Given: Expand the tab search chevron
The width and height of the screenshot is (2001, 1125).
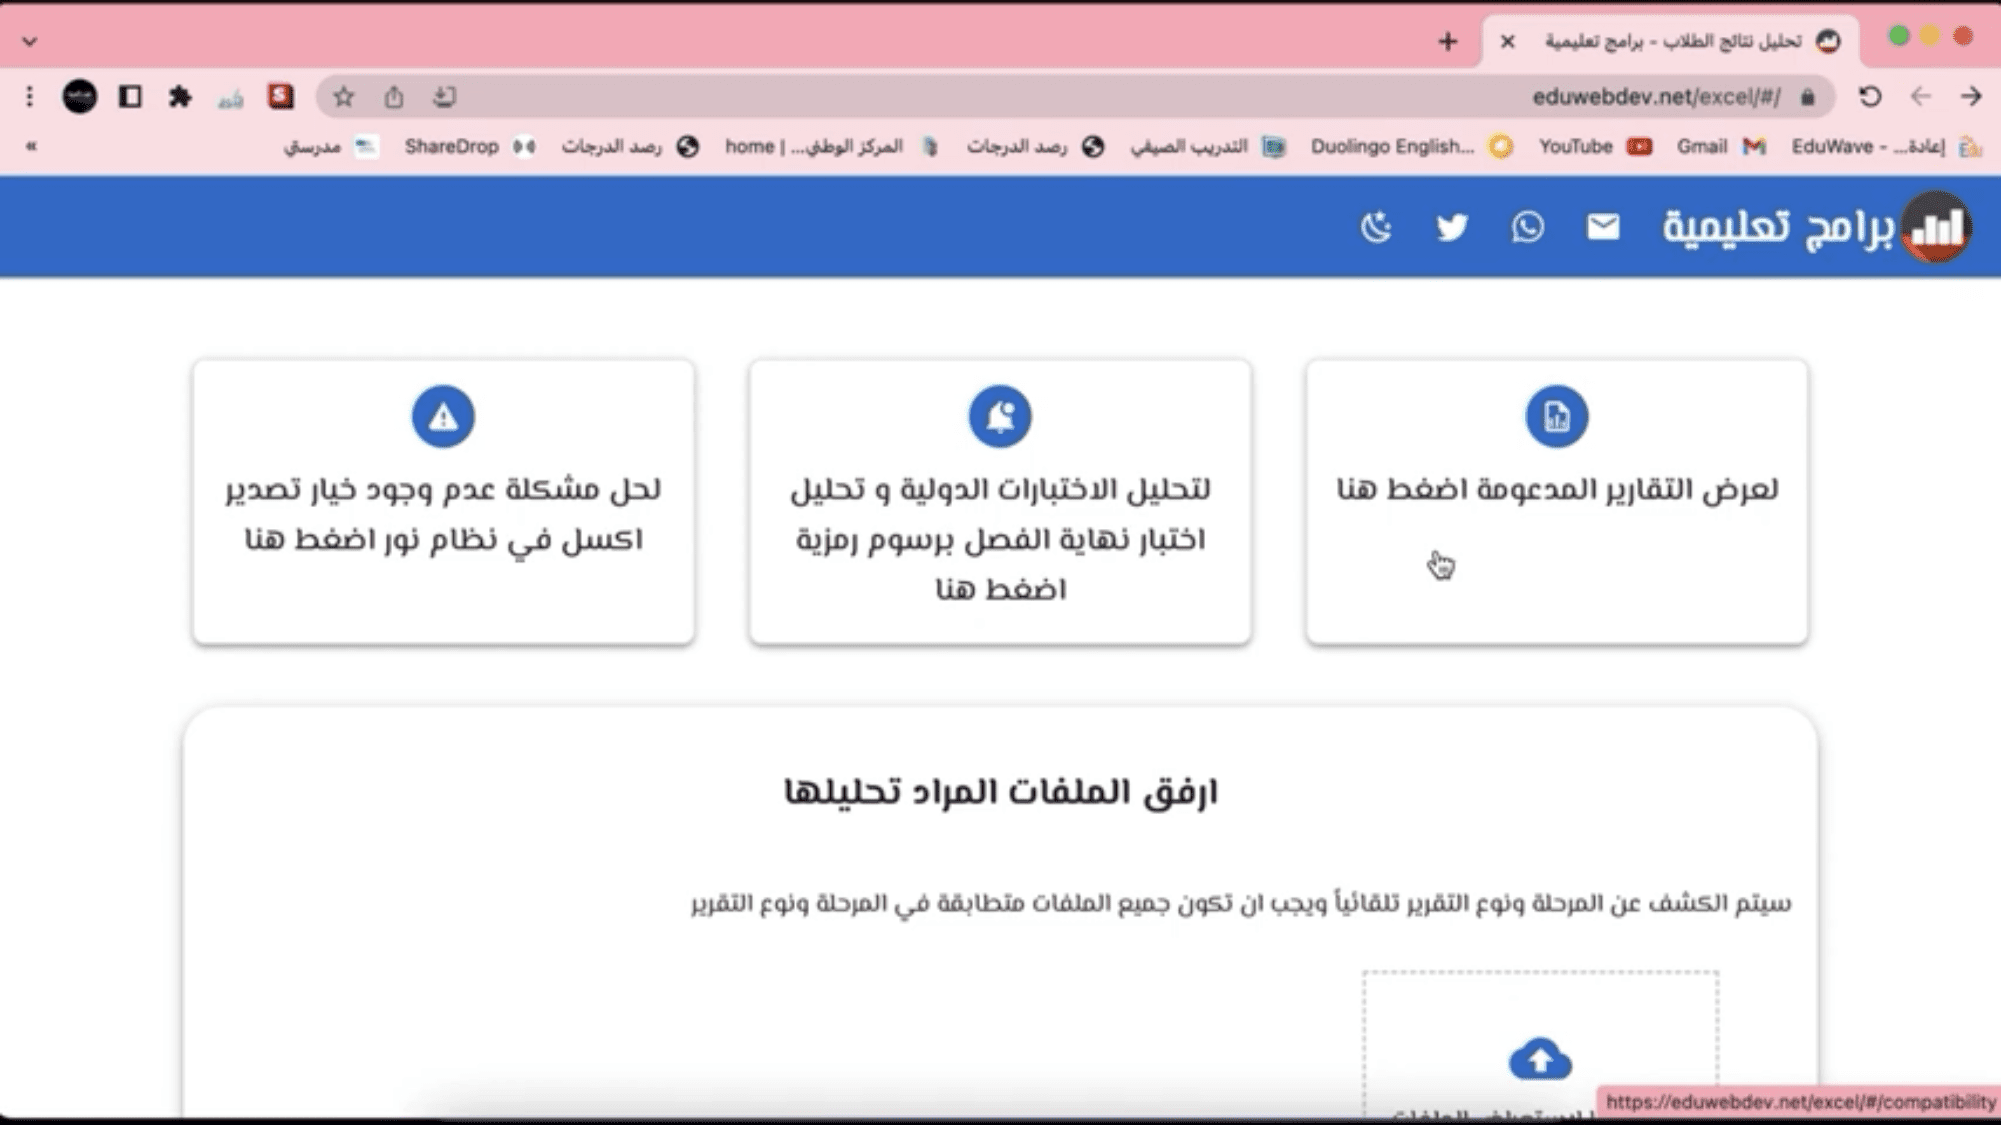Looking at the screenshot, I should tap(30, 41).
